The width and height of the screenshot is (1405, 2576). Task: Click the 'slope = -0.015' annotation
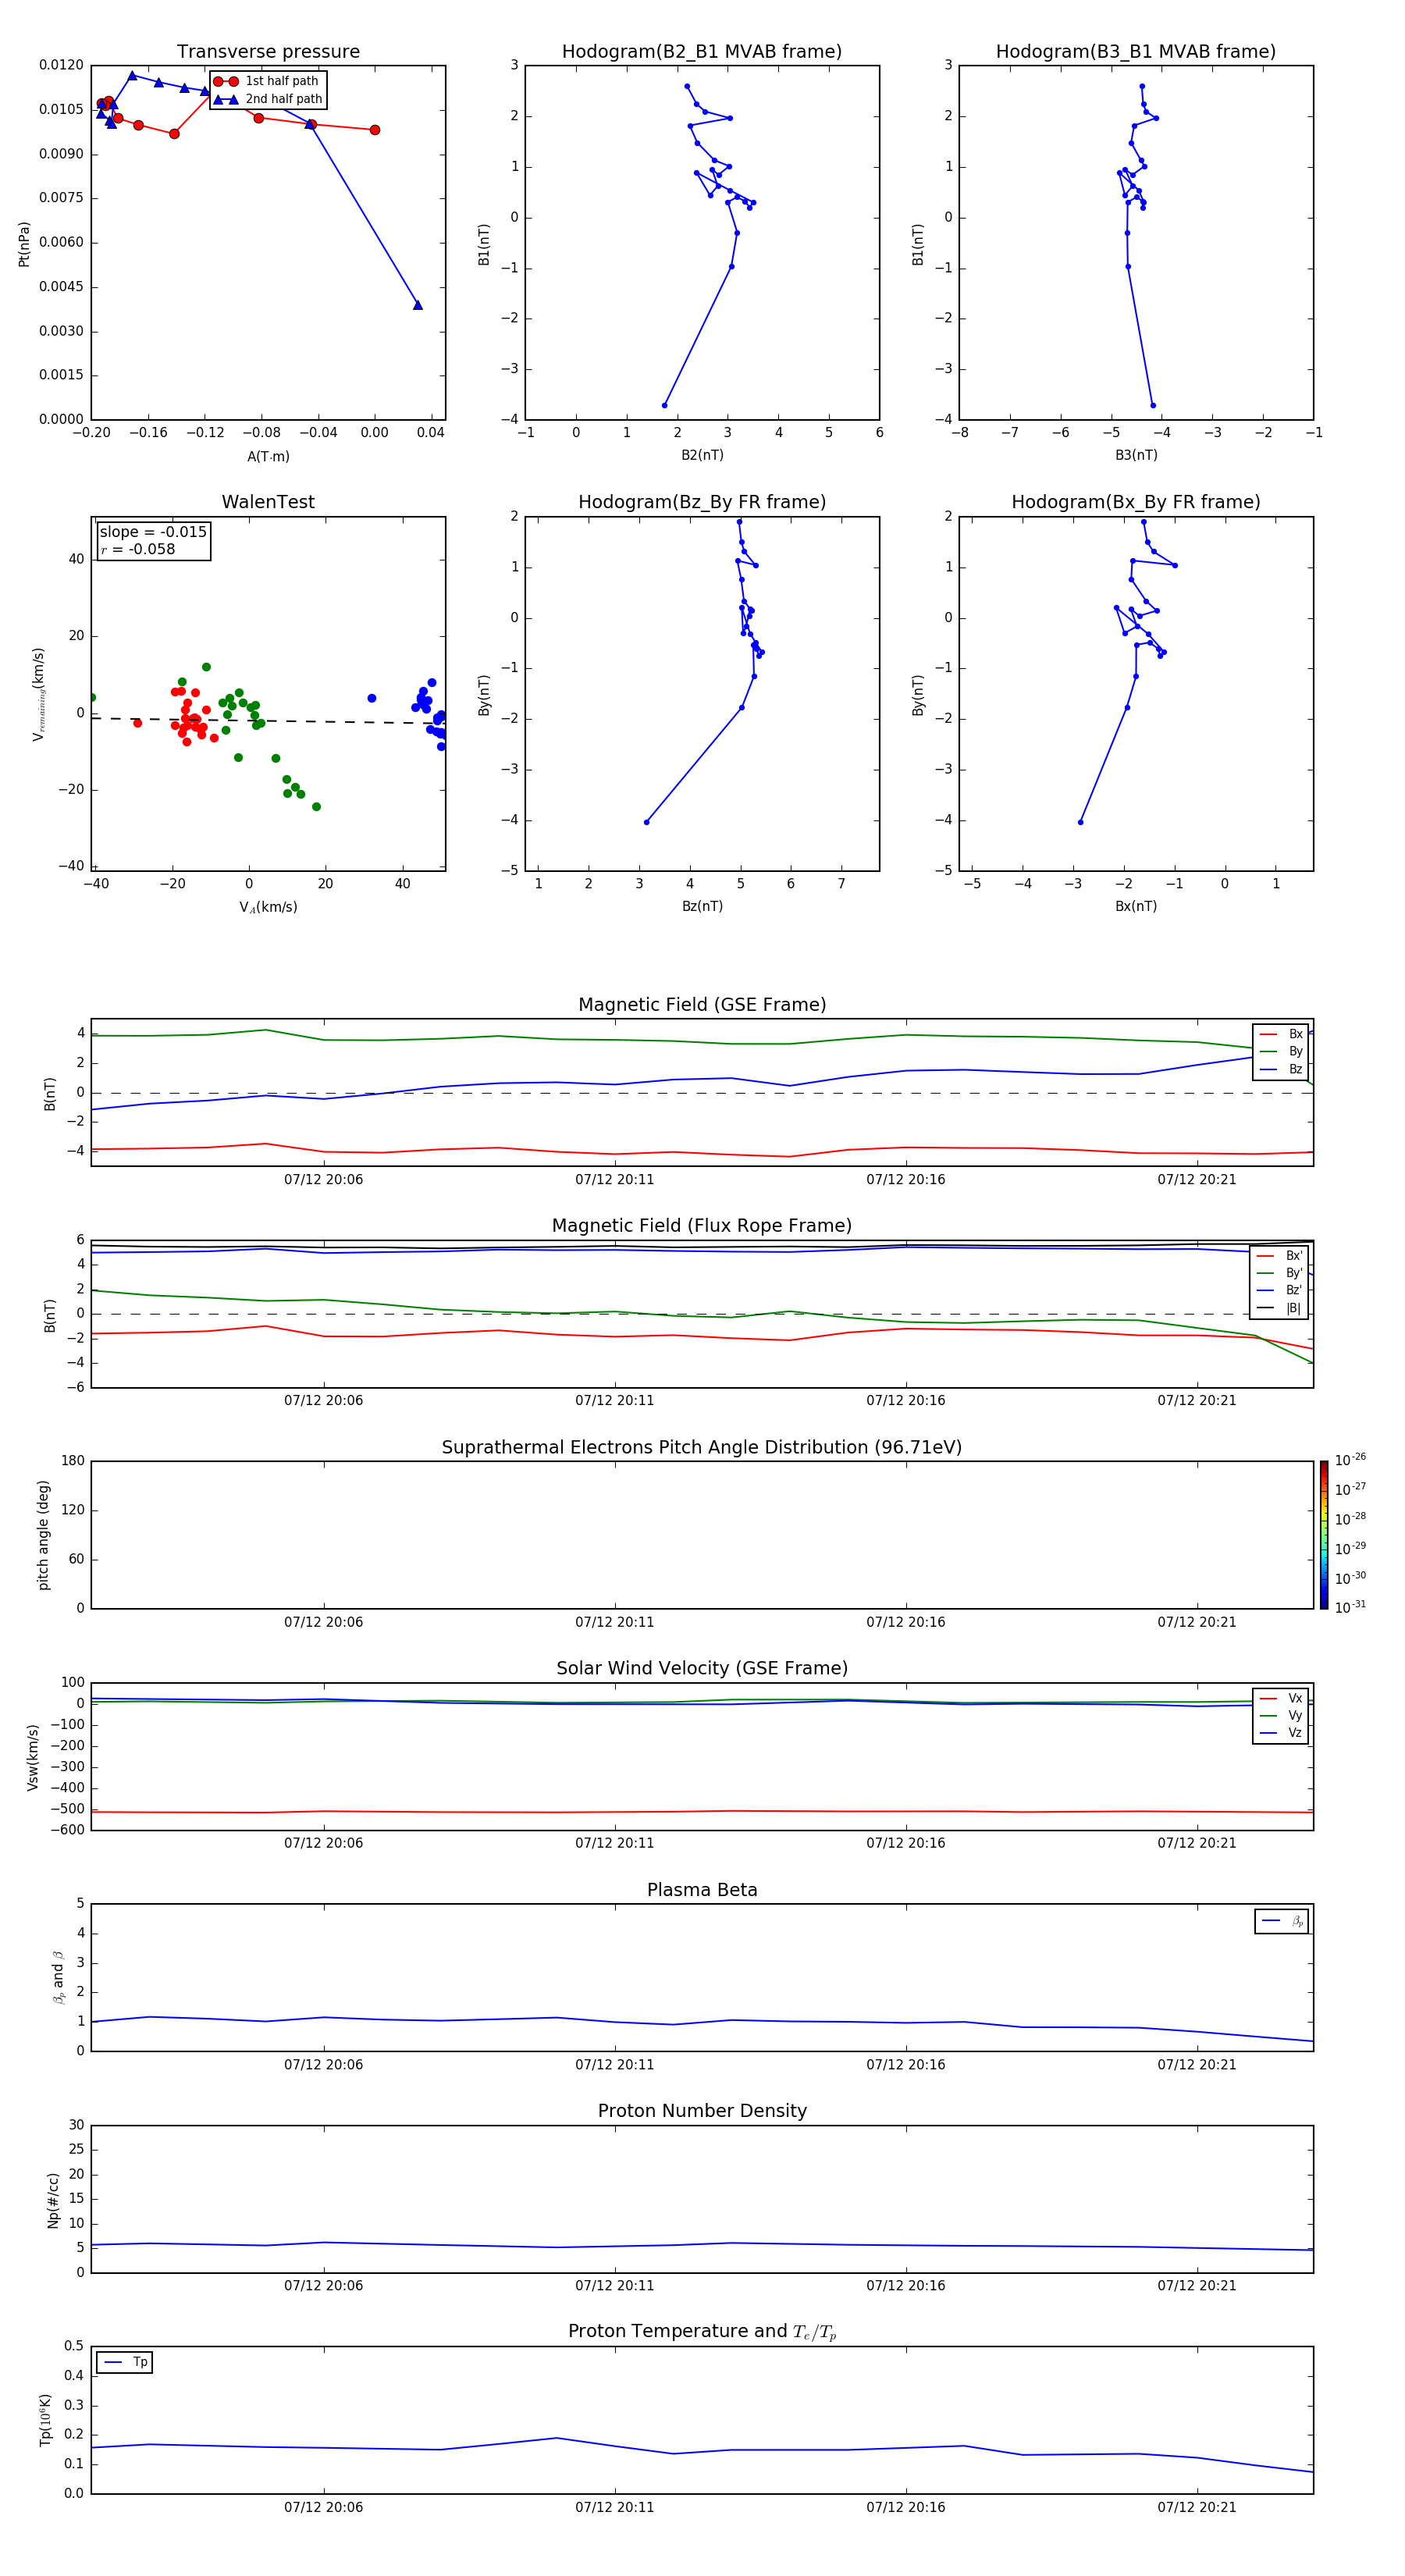(x=153, y=532)
